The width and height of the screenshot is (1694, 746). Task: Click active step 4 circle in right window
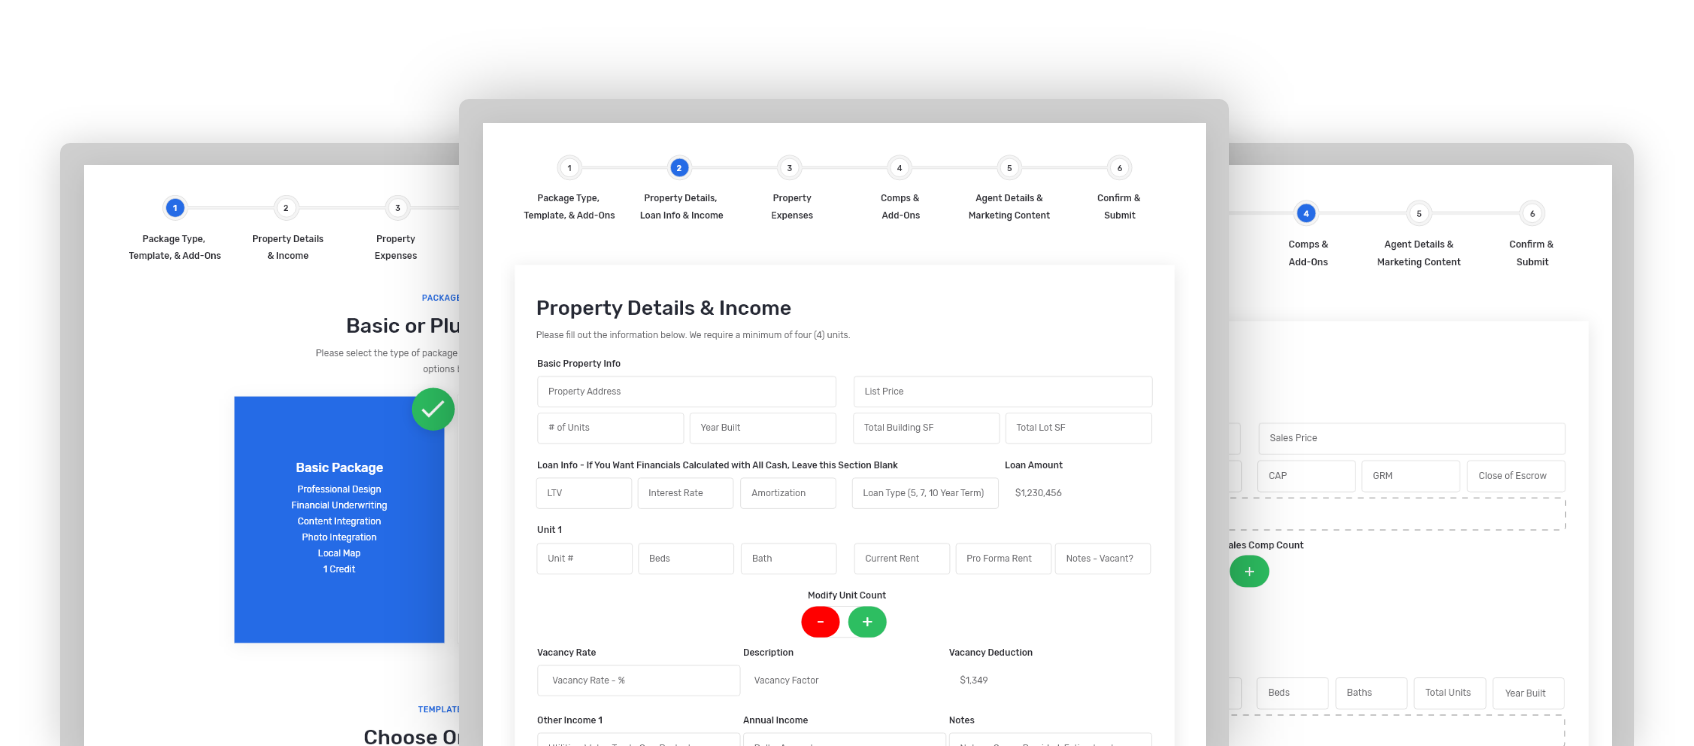coord(1306,213)
